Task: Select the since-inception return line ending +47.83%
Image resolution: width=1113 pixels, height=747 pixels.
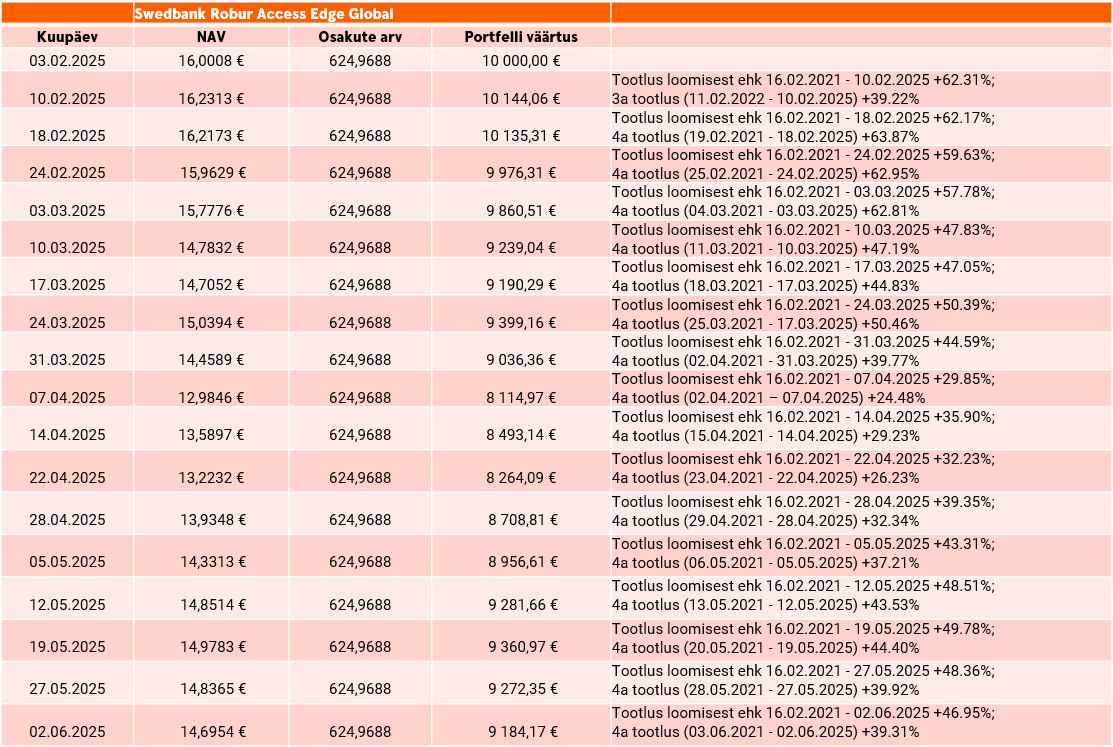Action: point(804,230)
